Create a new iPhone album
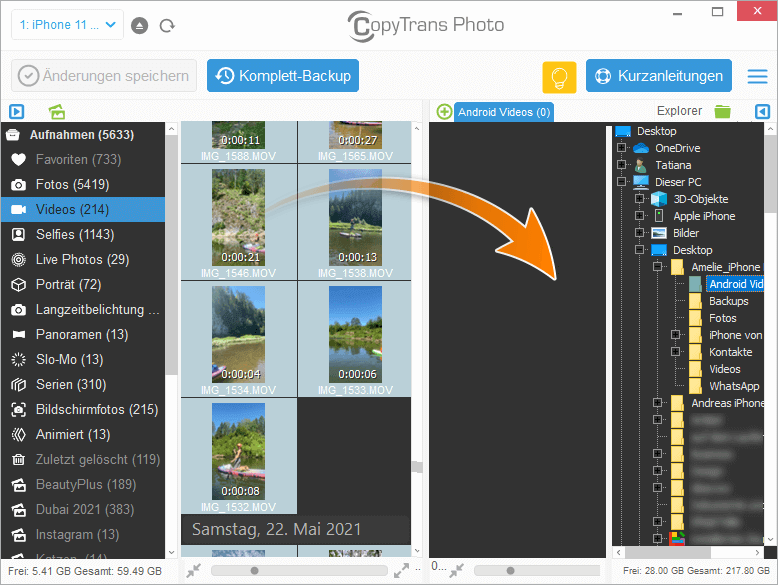This screenshot has width=778, height=585. click(x=57, y=112)
